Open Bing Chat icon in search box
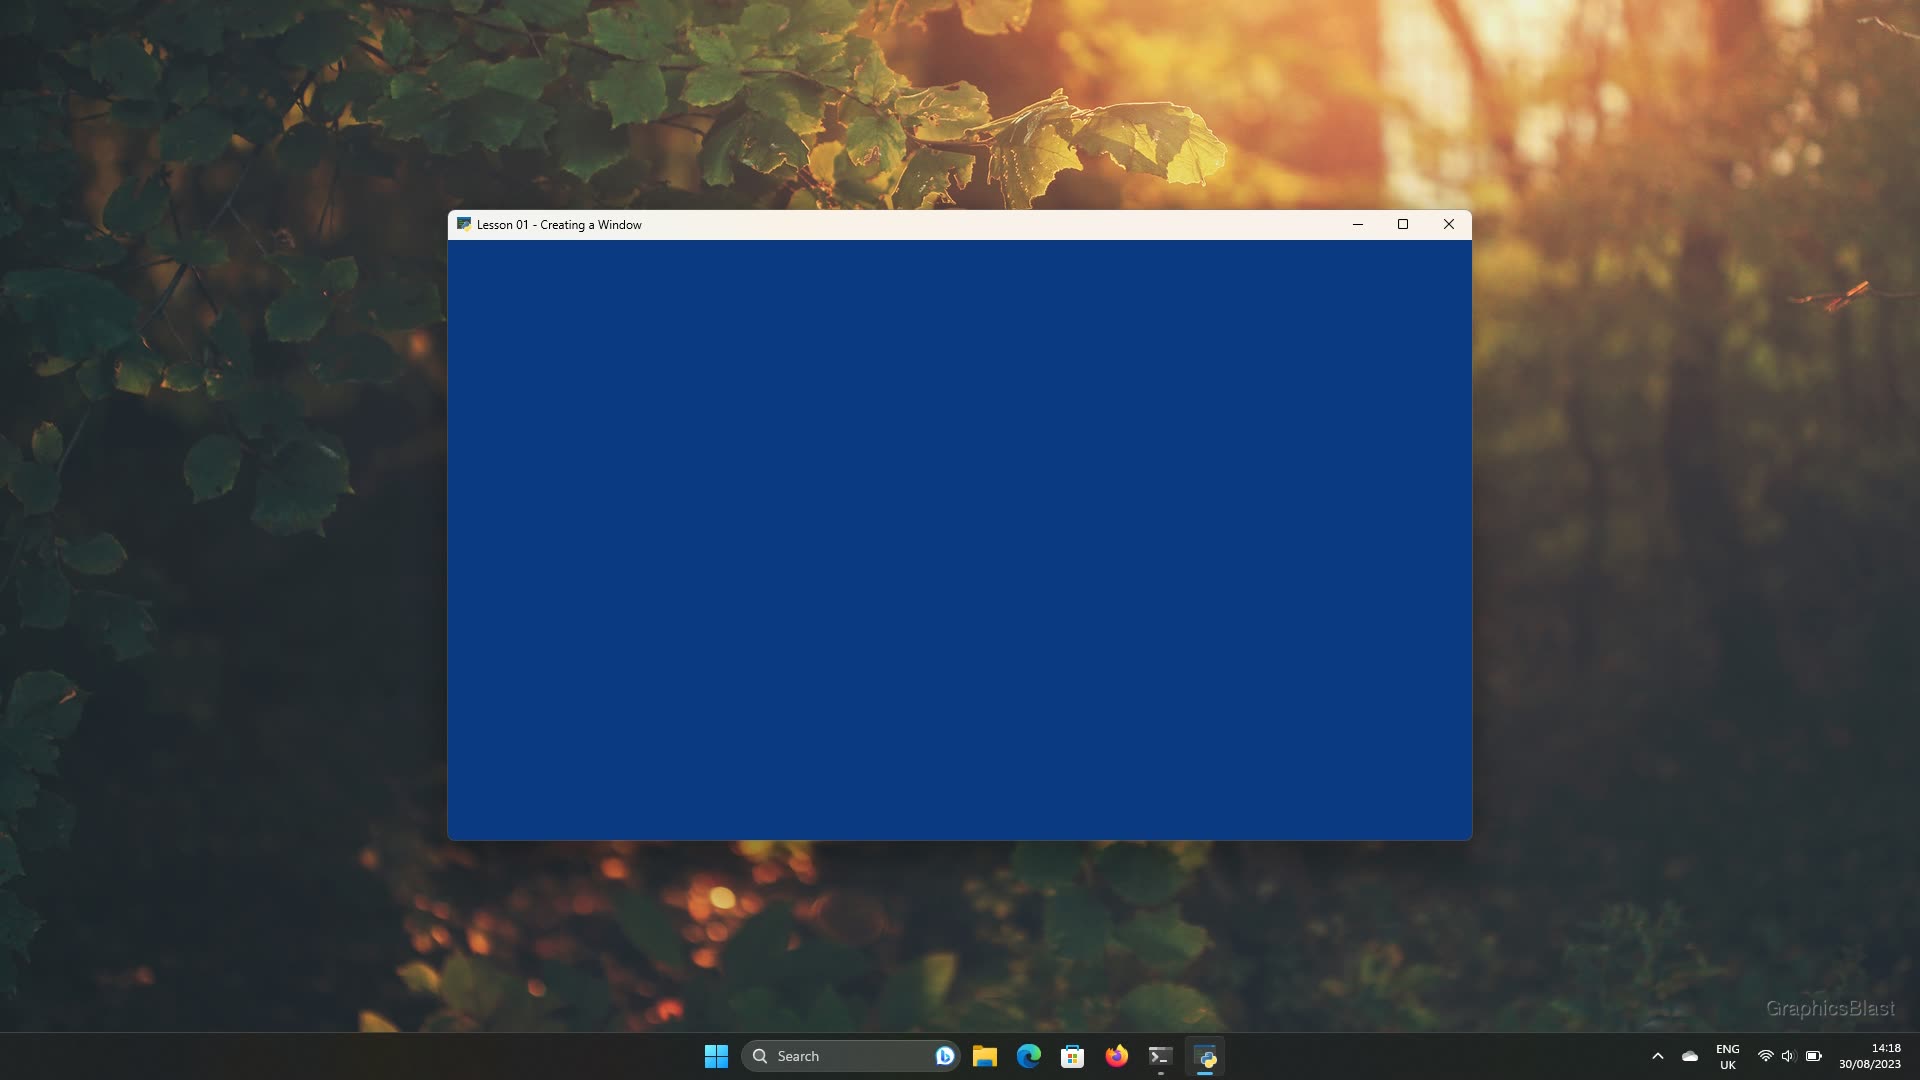 [944, 1056]
